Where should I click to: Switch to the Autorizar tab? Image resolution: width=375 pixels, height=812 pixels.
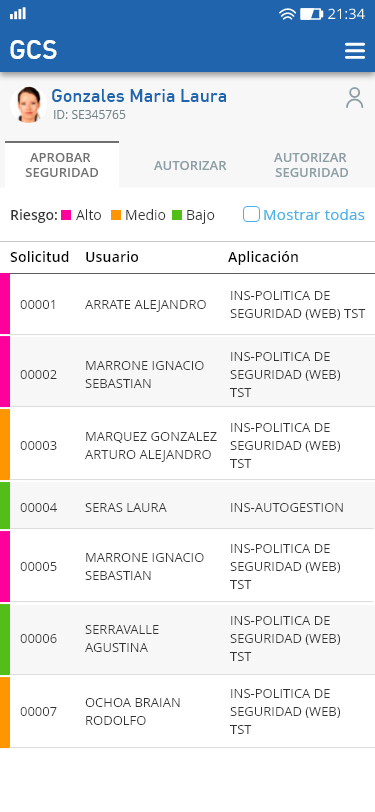[x=190, y=165]
